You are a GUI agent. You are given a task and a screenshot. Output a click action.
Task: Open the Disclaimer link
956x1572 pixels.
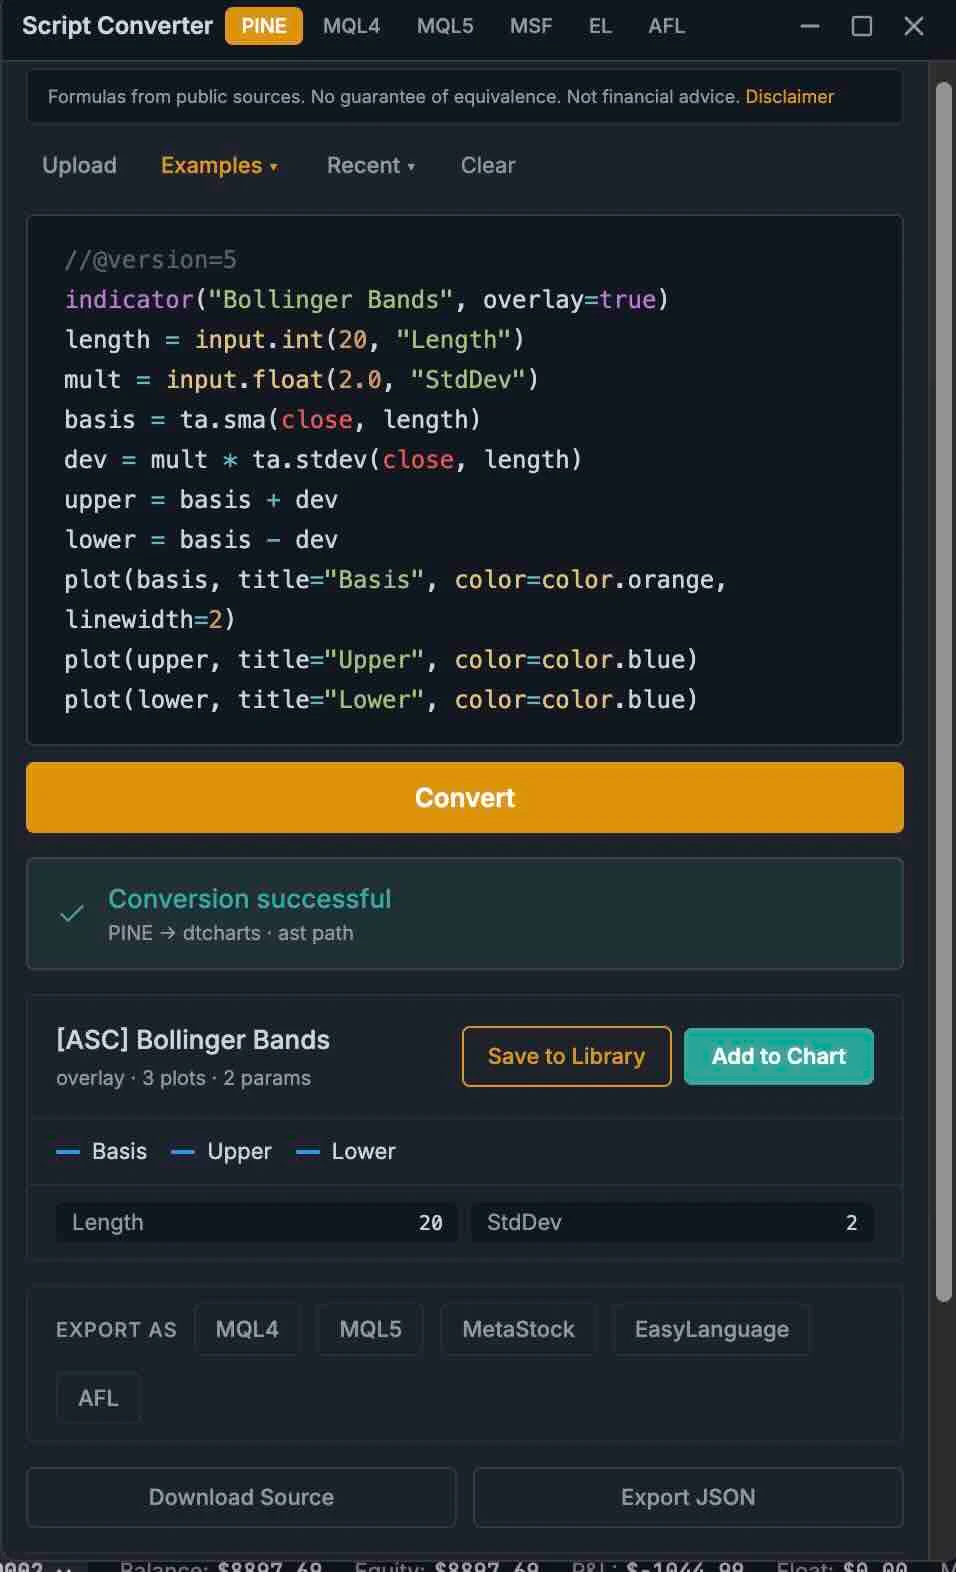click(789, 97)
